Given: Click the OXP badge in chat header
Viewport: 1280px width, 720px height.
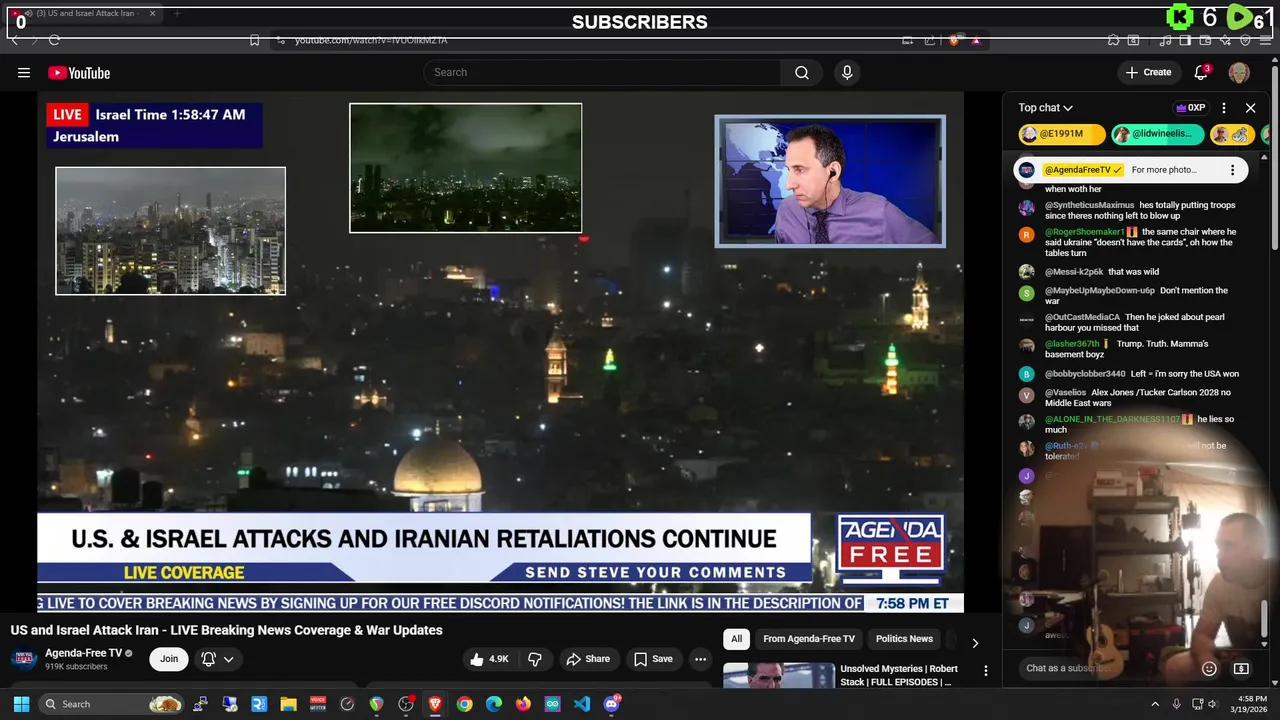Looking at the screenshot, I should [1190, 108].
